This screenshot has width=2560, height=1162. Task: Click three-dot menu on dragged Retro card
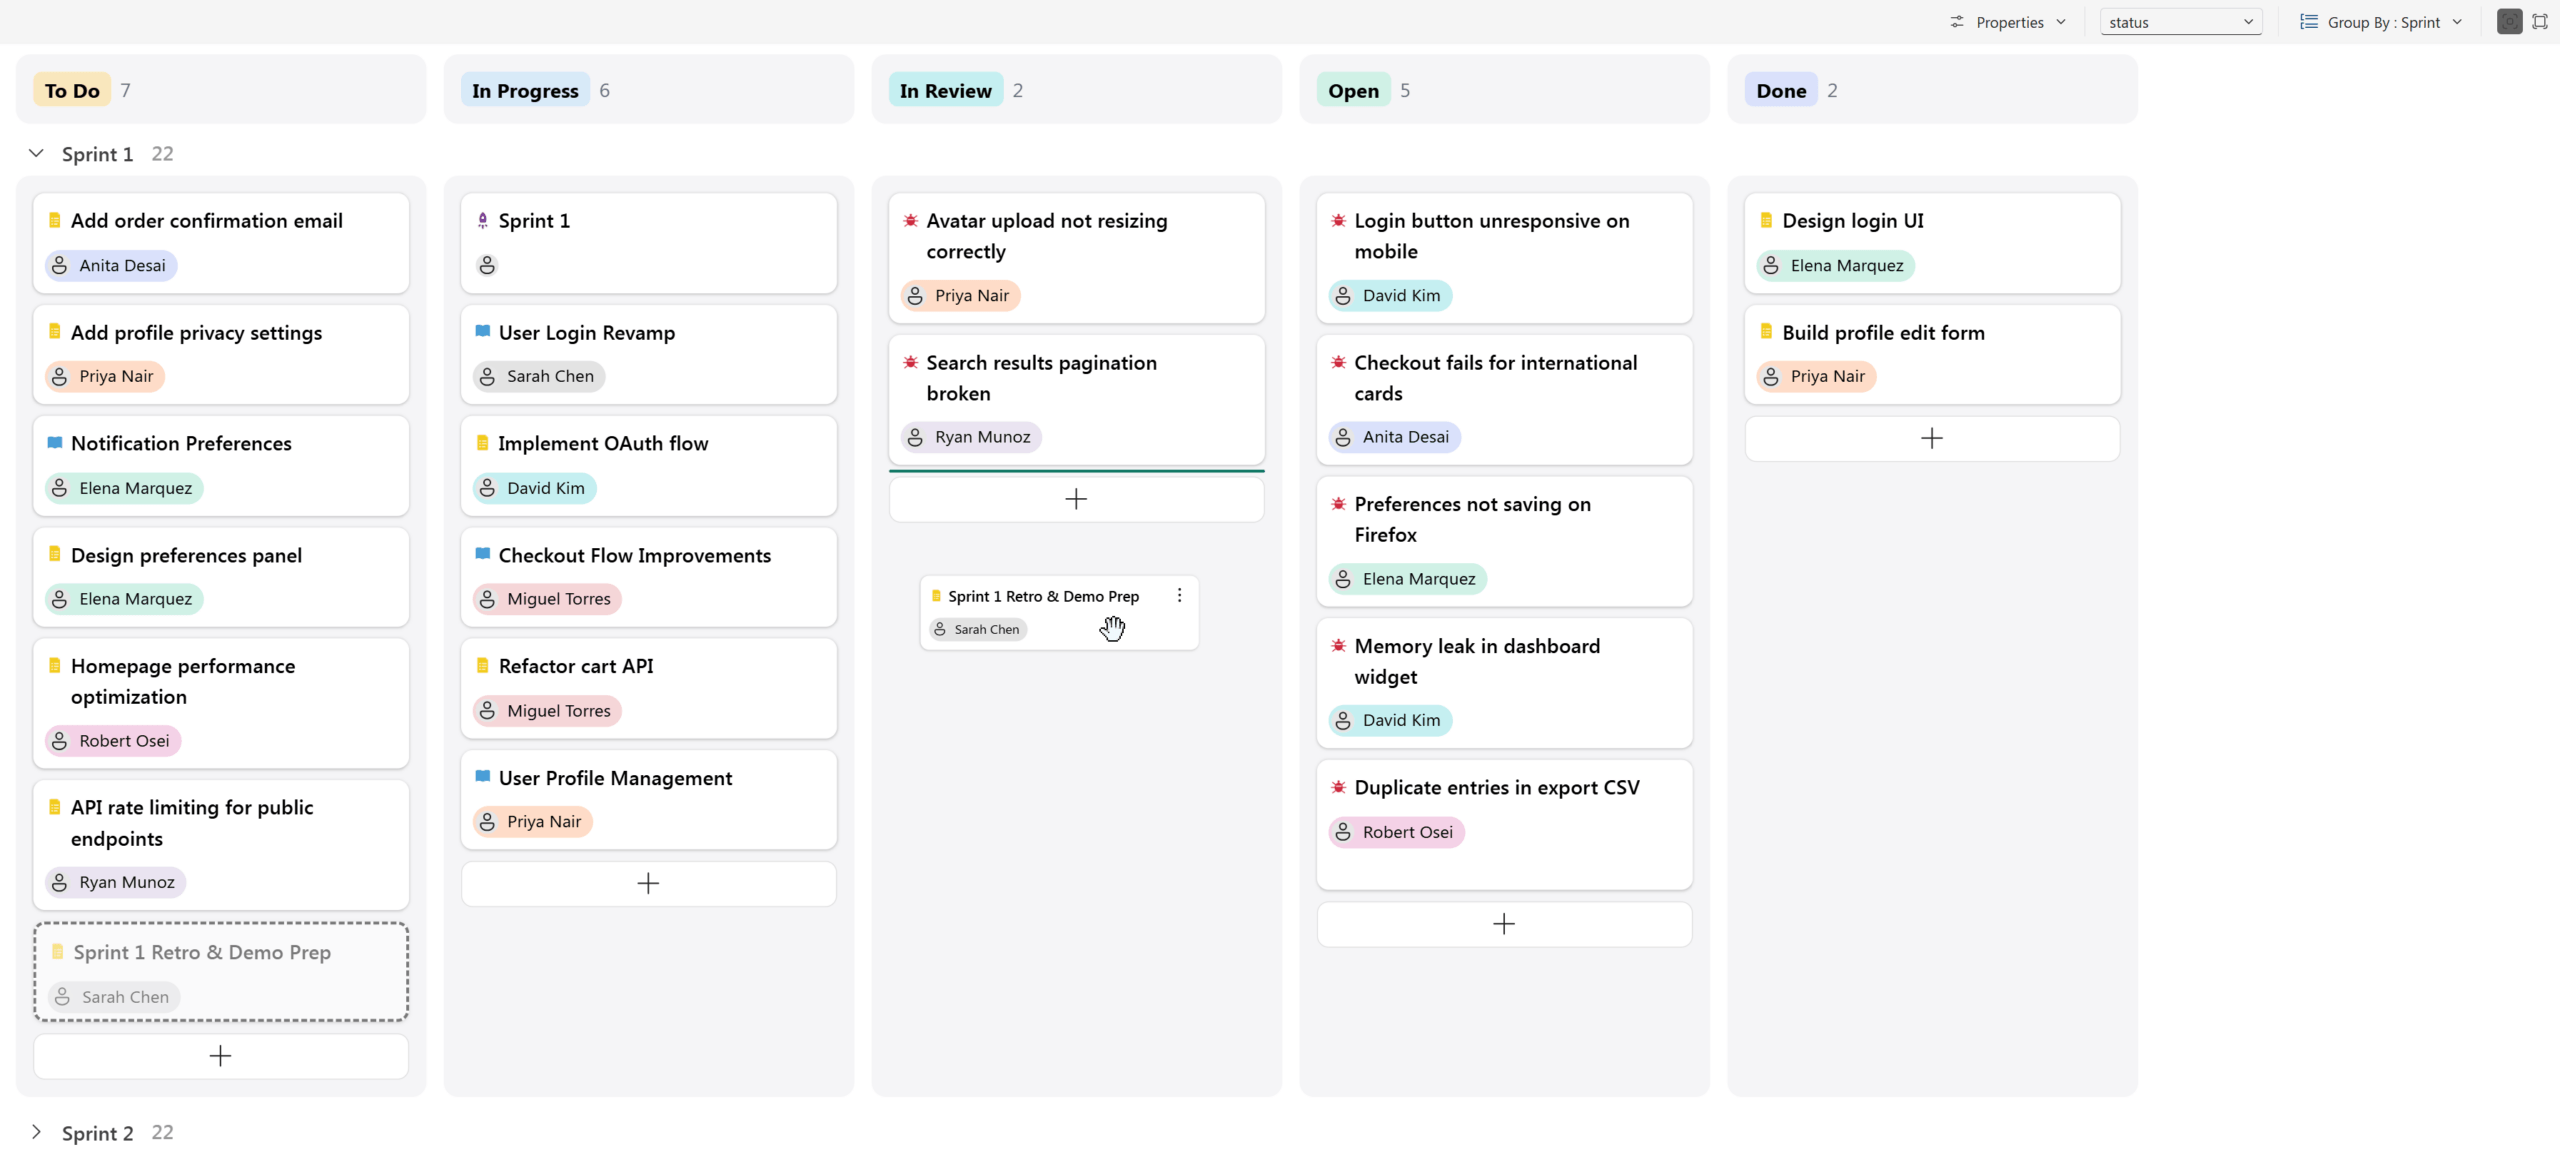(1179, 595)
